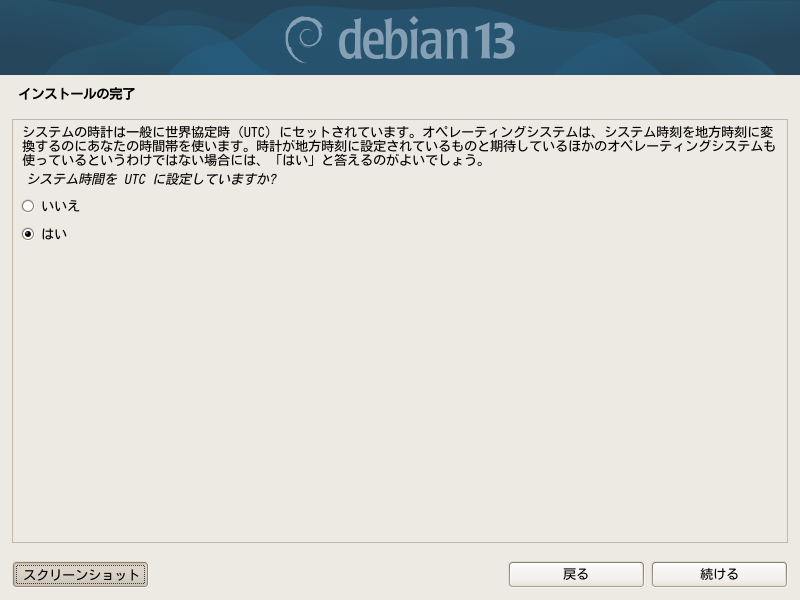Click the いいえ option label text
The width and height of the screenshot is (800, 600).
tap(60, 206)
